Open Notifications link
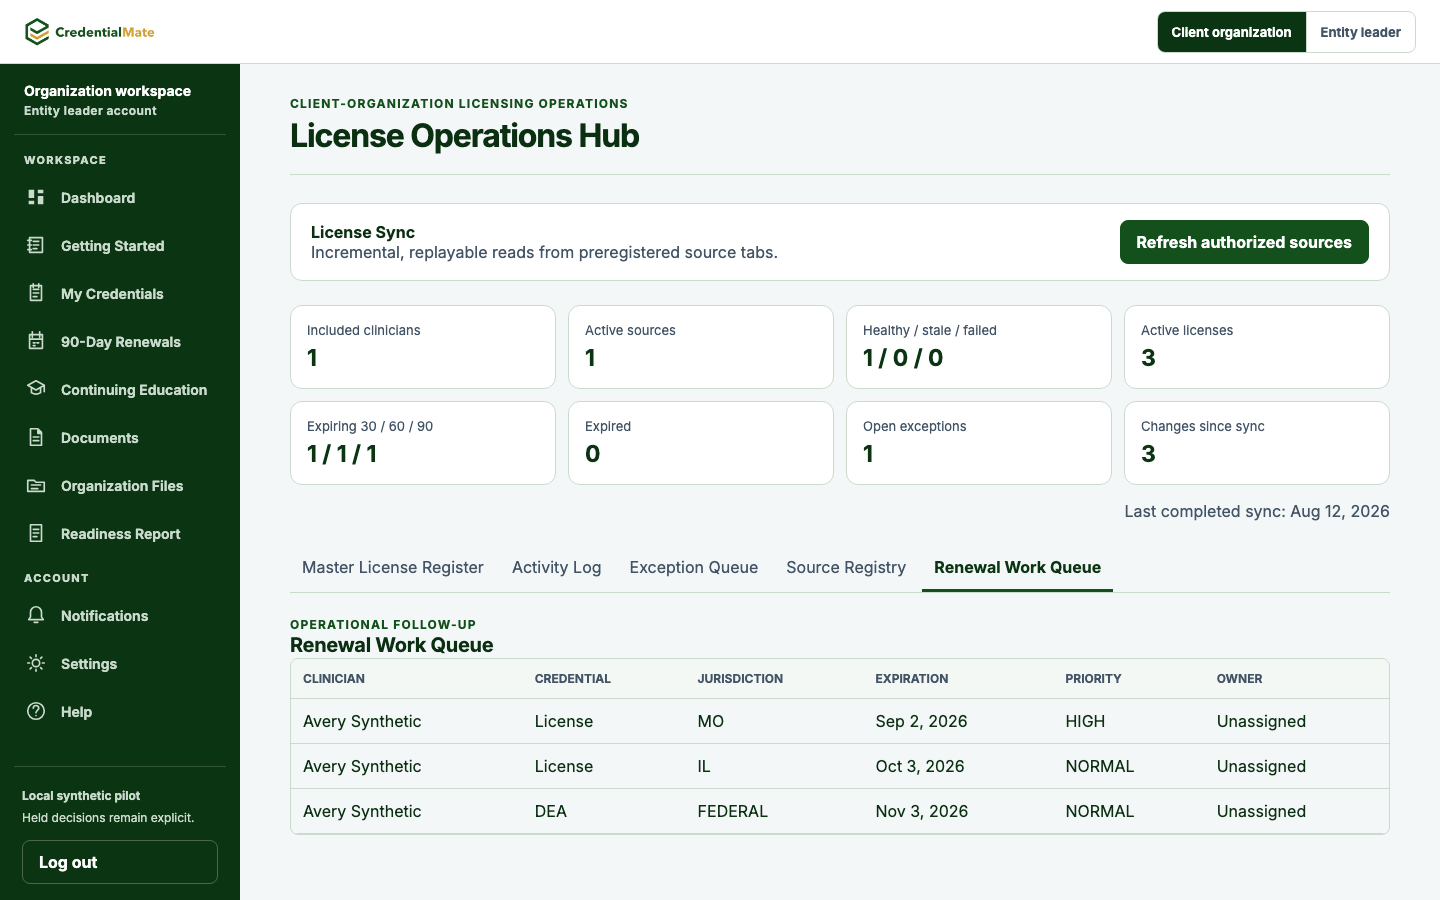 tap(120, 616)
